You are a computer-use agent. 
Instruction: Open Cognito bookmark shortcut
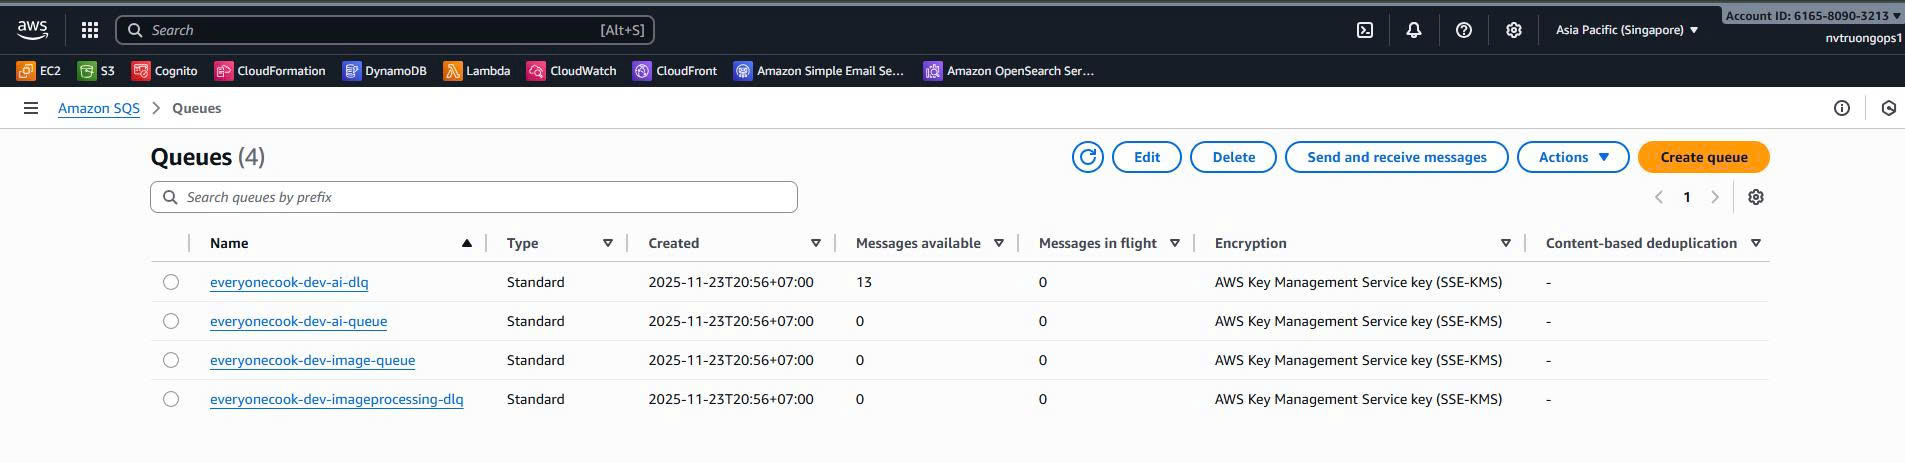(x=164, y=71)
